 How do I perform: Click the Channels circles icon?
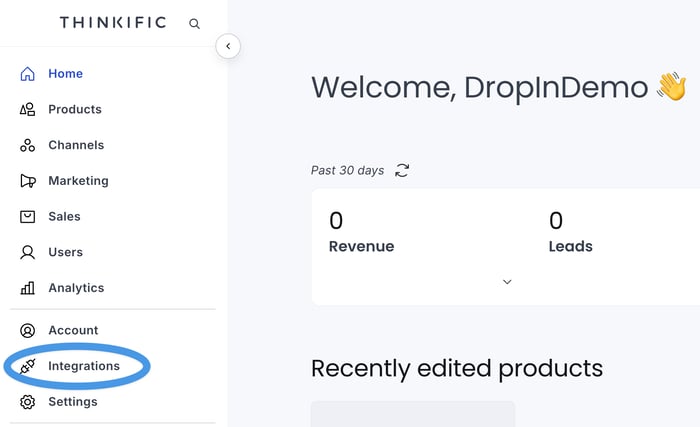point(28,146)
